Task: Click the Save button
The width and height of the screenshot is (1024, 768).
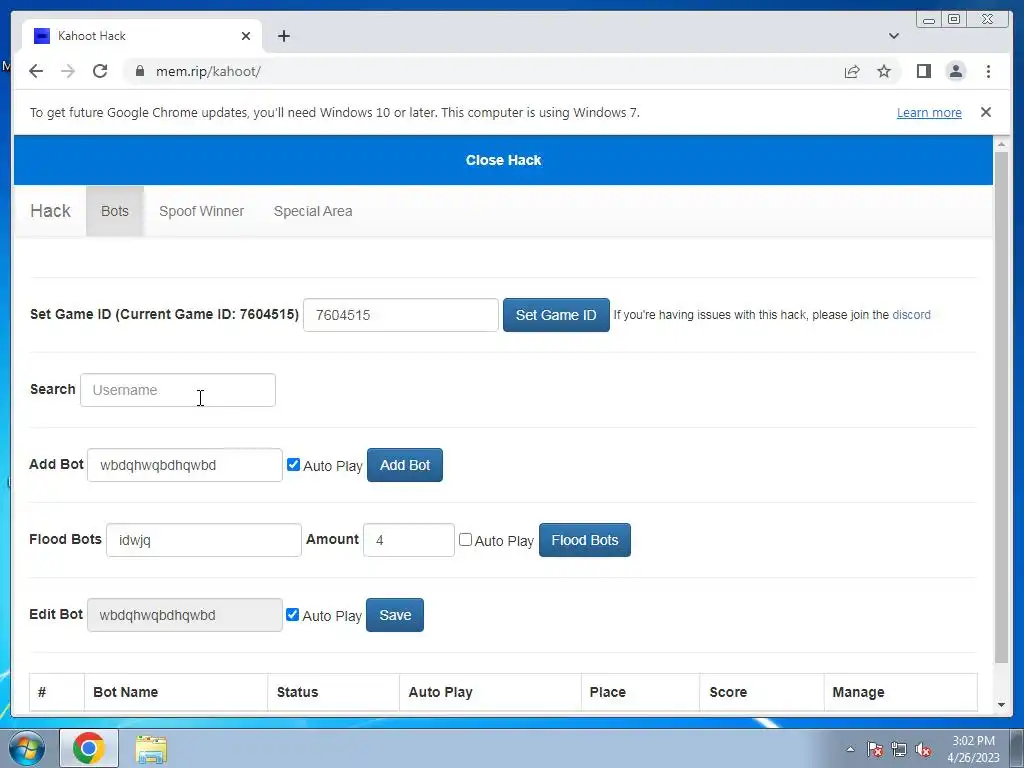Action: point(395,615)
